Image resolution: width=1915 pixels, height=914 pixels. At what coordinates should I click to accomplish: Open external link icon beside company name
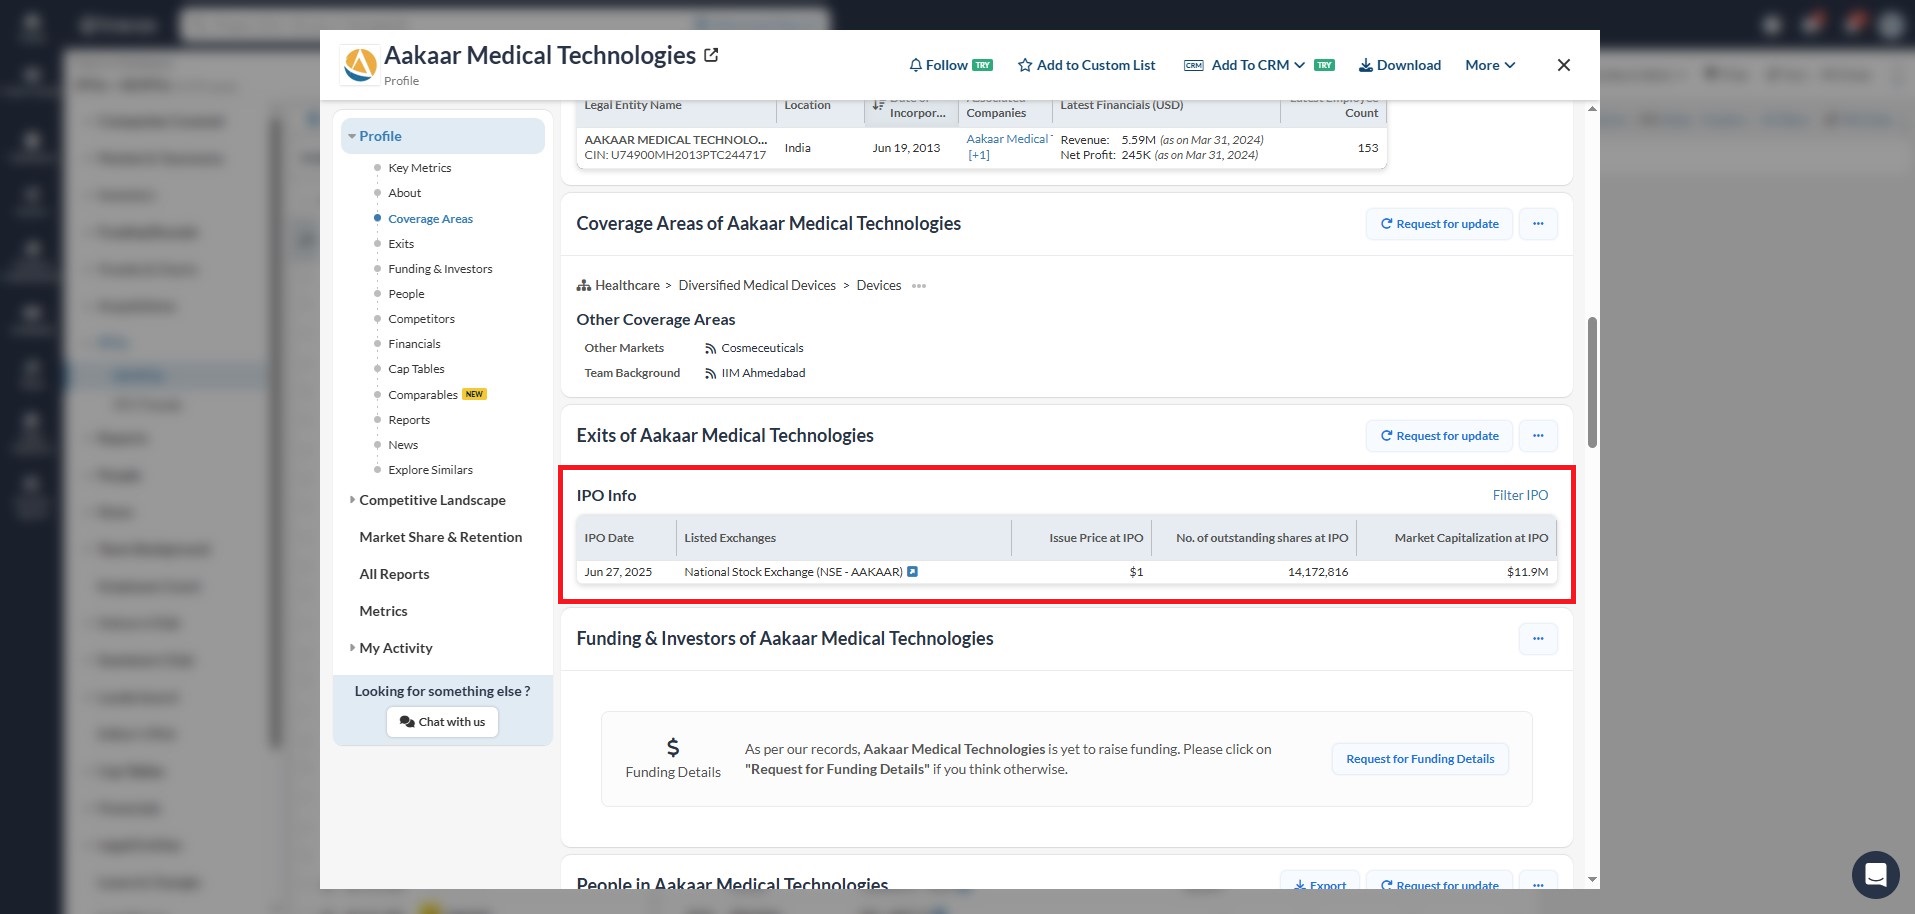[711, 56]
